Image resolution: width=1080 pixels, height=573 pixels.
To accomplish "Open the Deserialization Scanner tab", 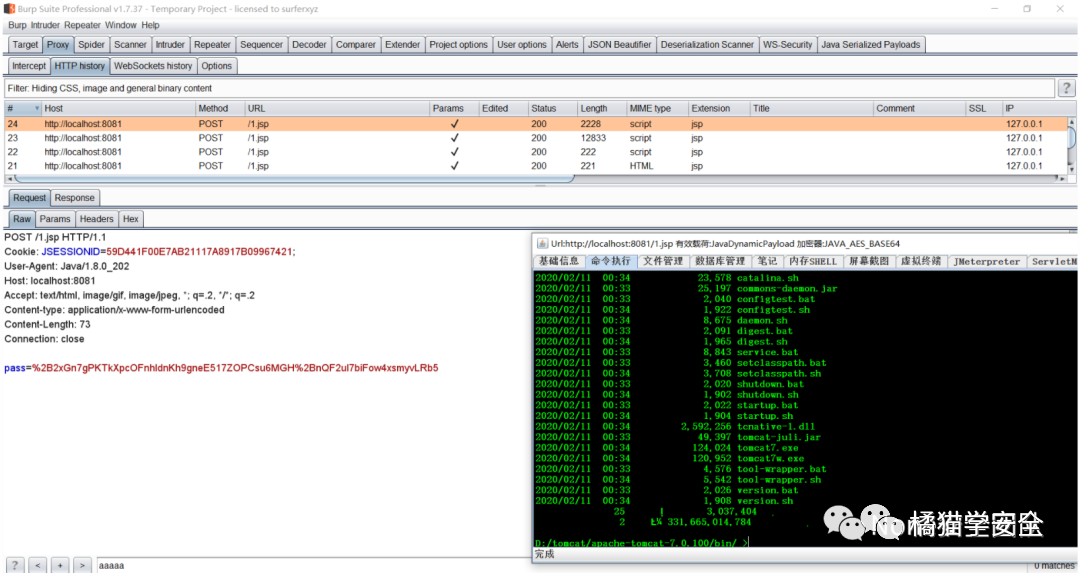I will 707,45.
